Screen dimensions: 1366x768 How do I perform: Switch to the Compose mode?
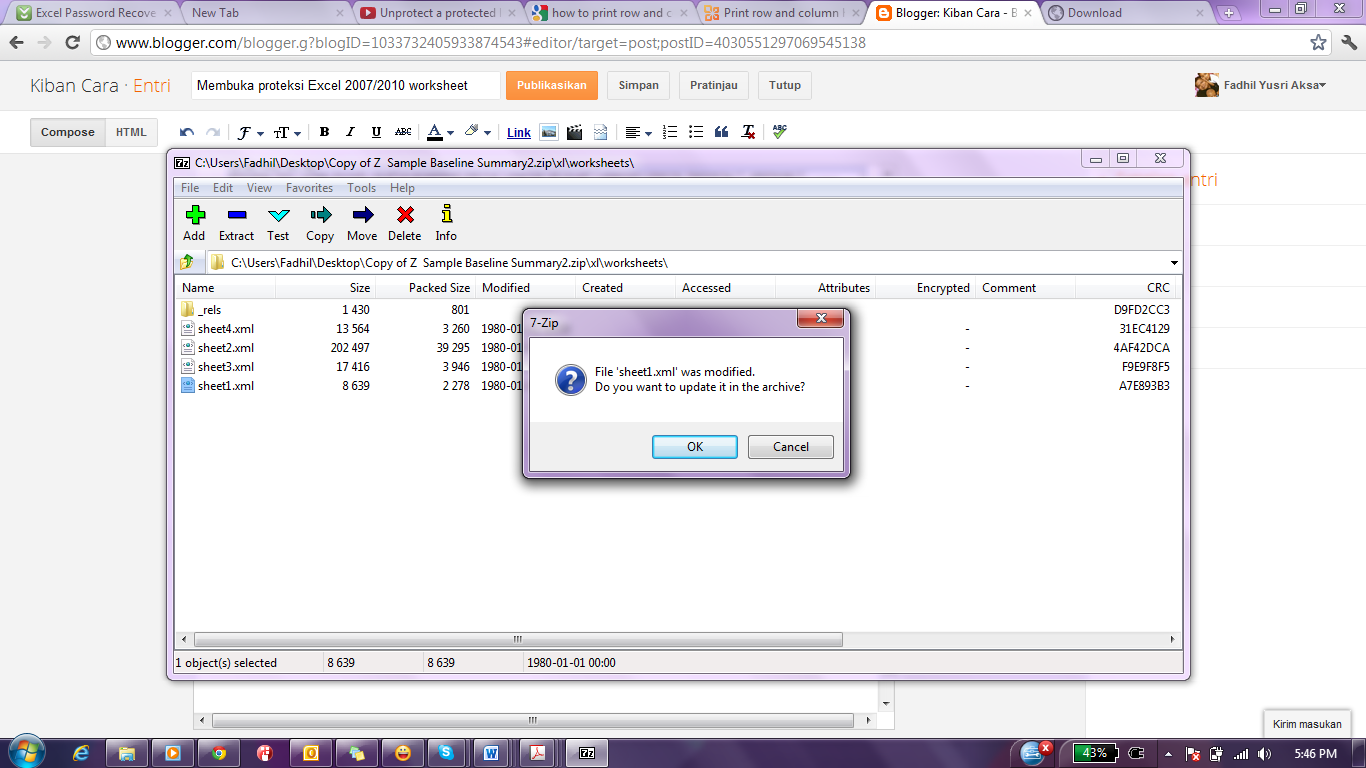[x=68, y=132]
